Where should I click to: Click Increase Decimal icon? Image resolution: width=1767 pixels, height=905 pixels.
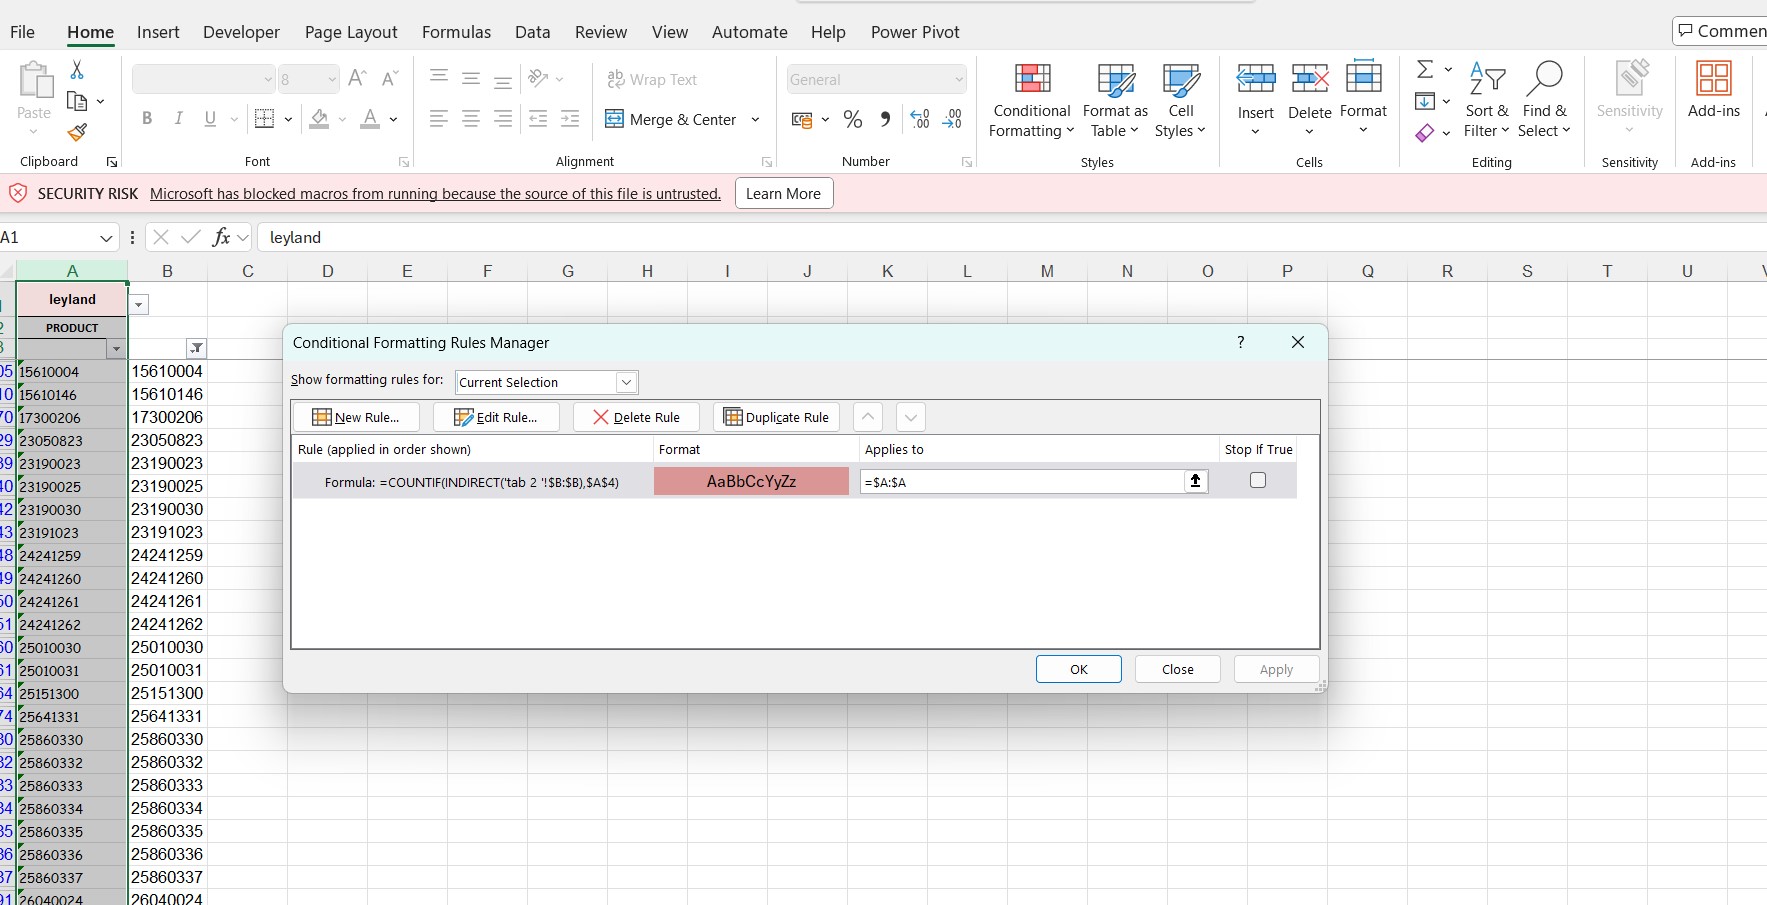(920, 119)
